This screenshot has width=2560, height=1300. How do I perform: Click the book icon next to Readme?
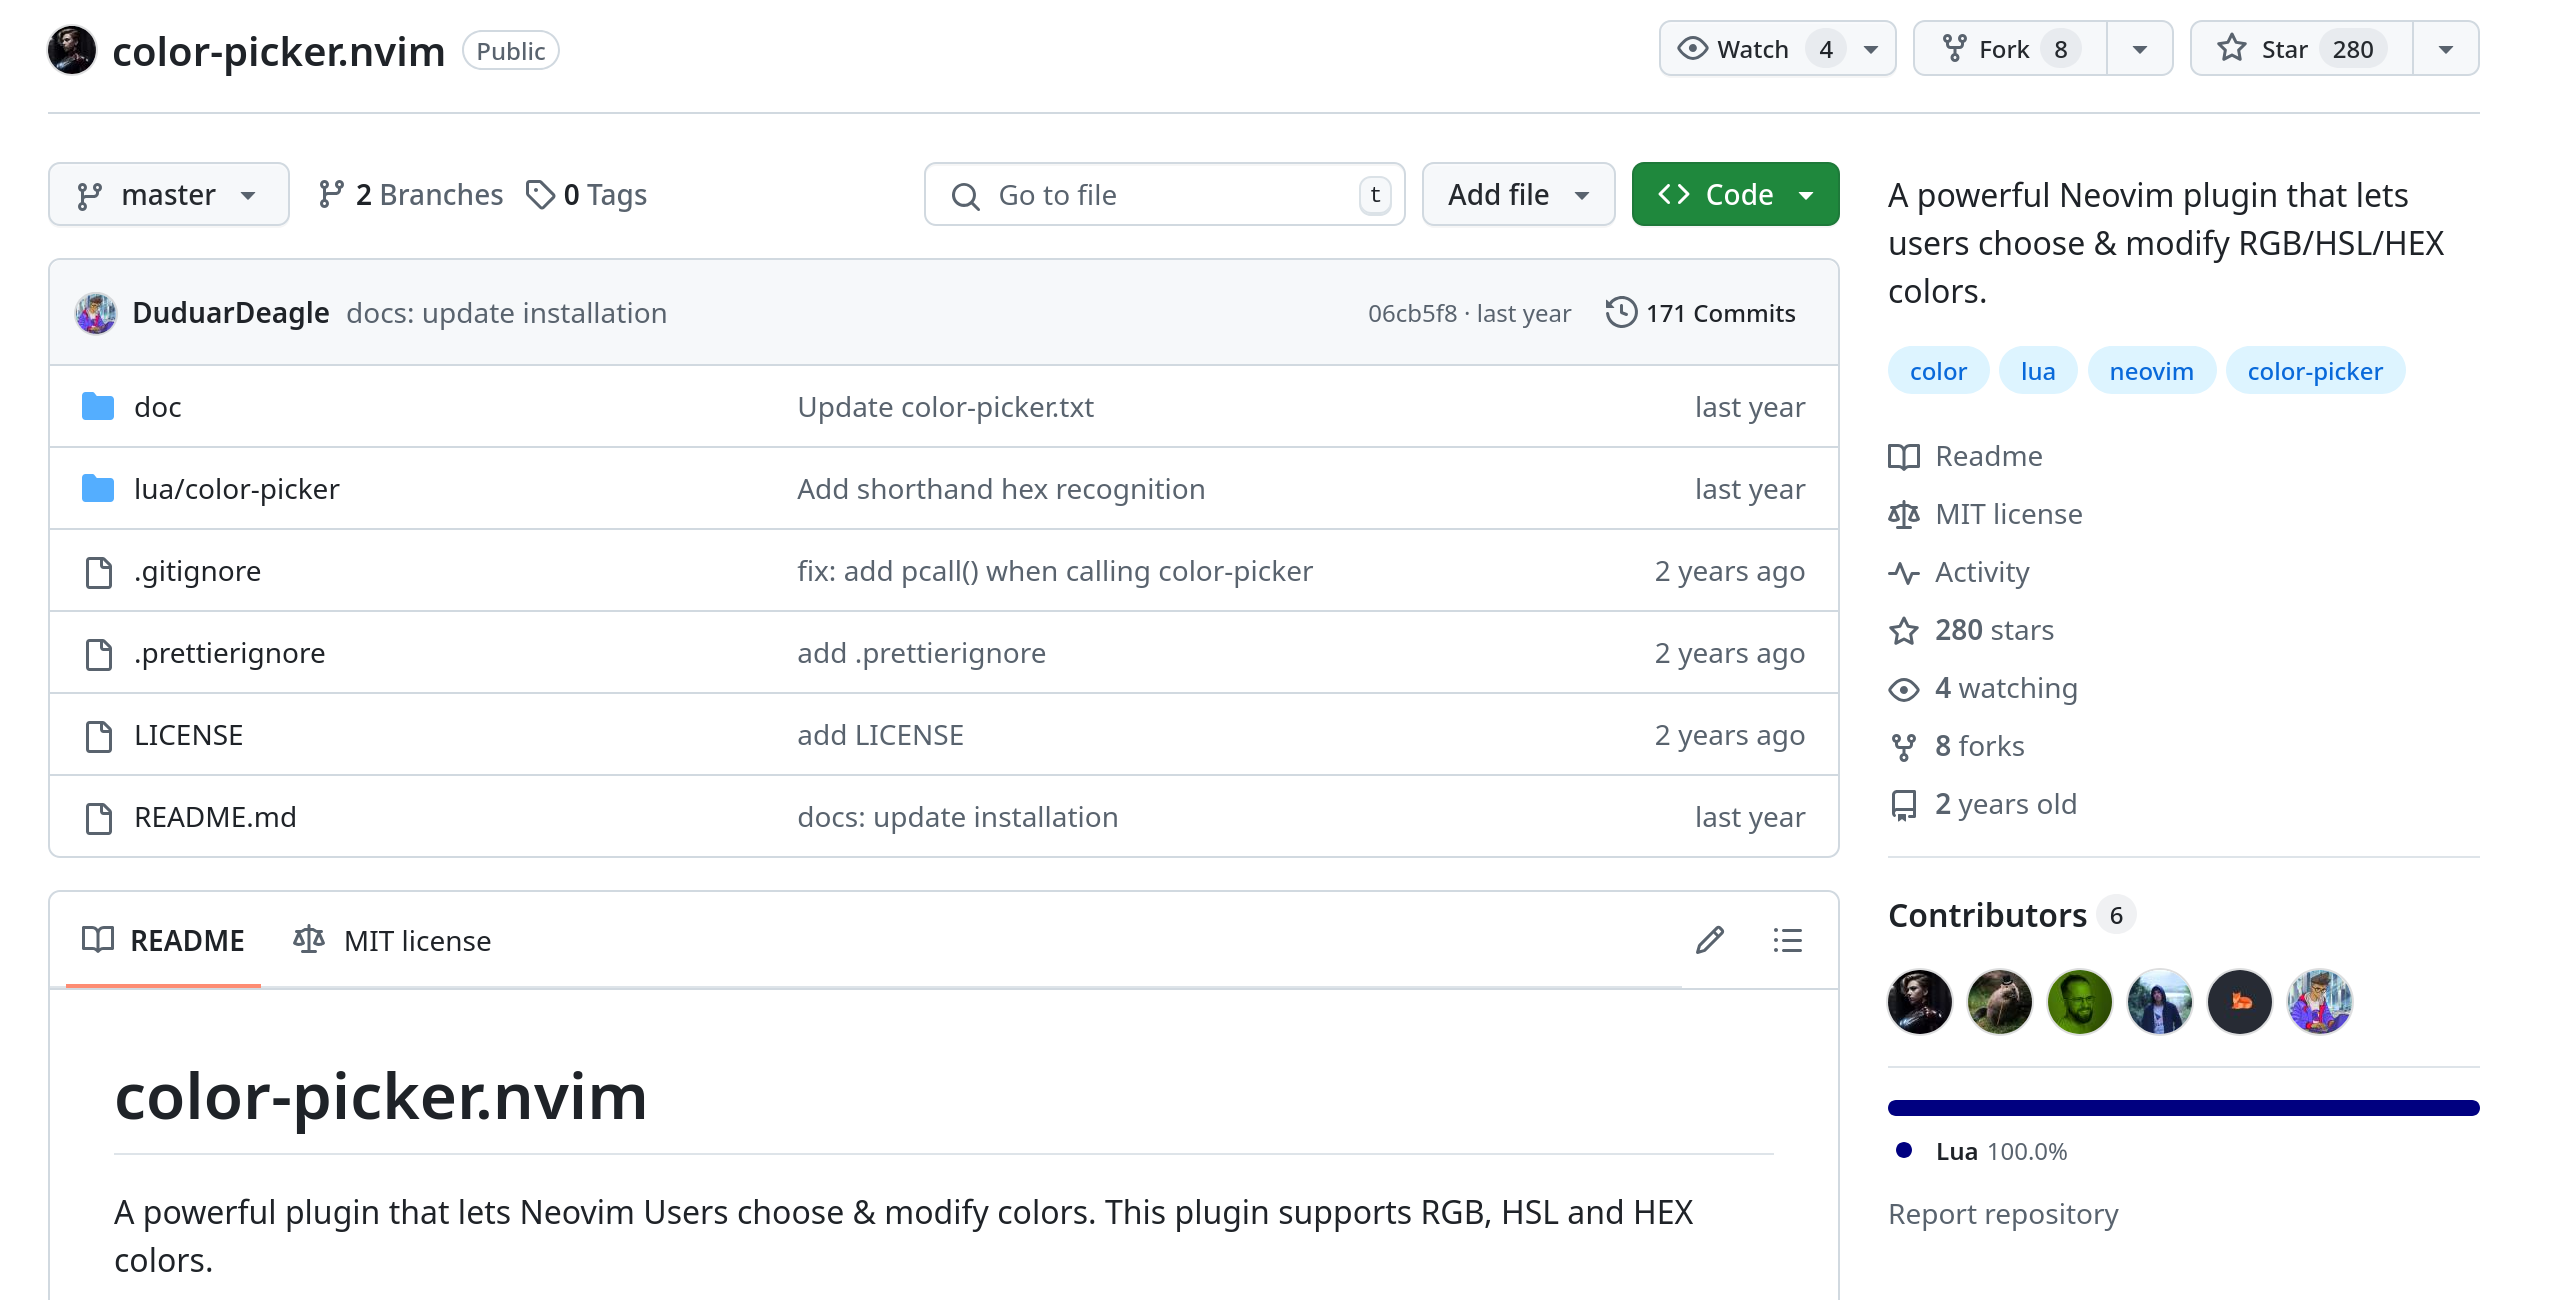point(1904,457)
